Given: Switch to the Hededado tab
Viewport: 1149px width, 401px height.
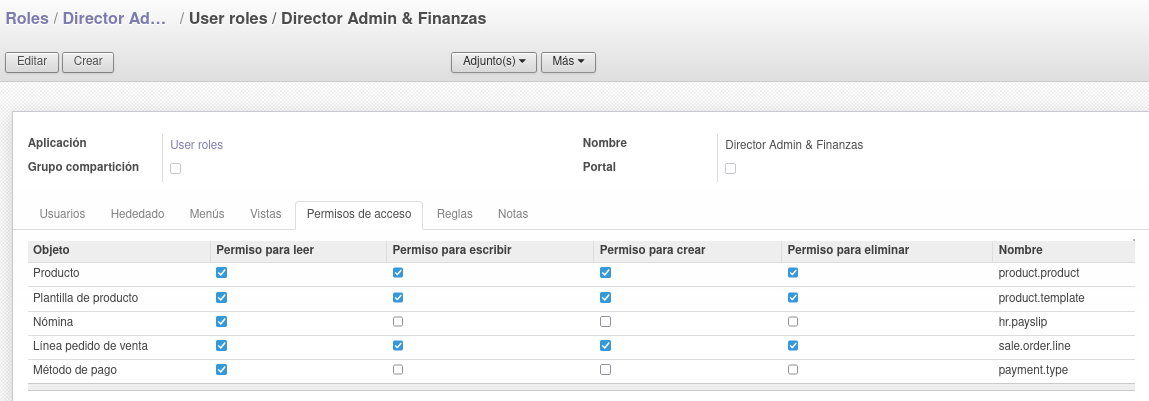Looking at the screenshot, I should click(137, 214).
